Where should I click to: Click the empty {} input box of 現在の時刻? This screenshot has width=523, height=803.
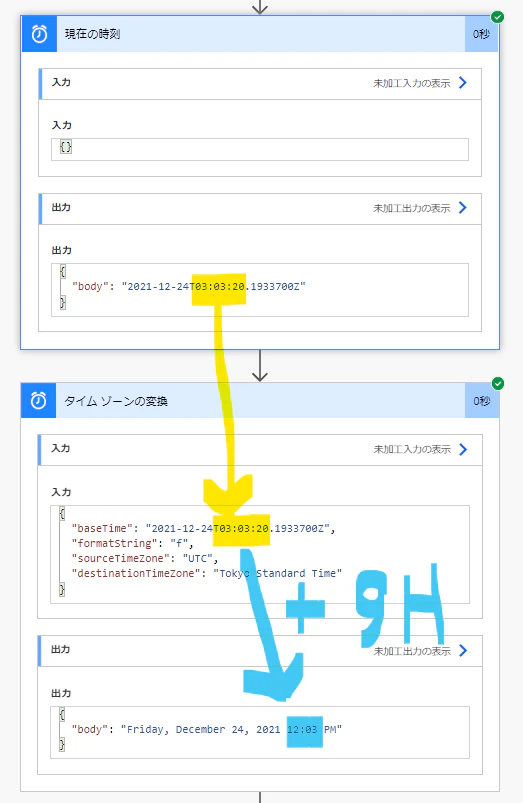click(x=260, y=149)
